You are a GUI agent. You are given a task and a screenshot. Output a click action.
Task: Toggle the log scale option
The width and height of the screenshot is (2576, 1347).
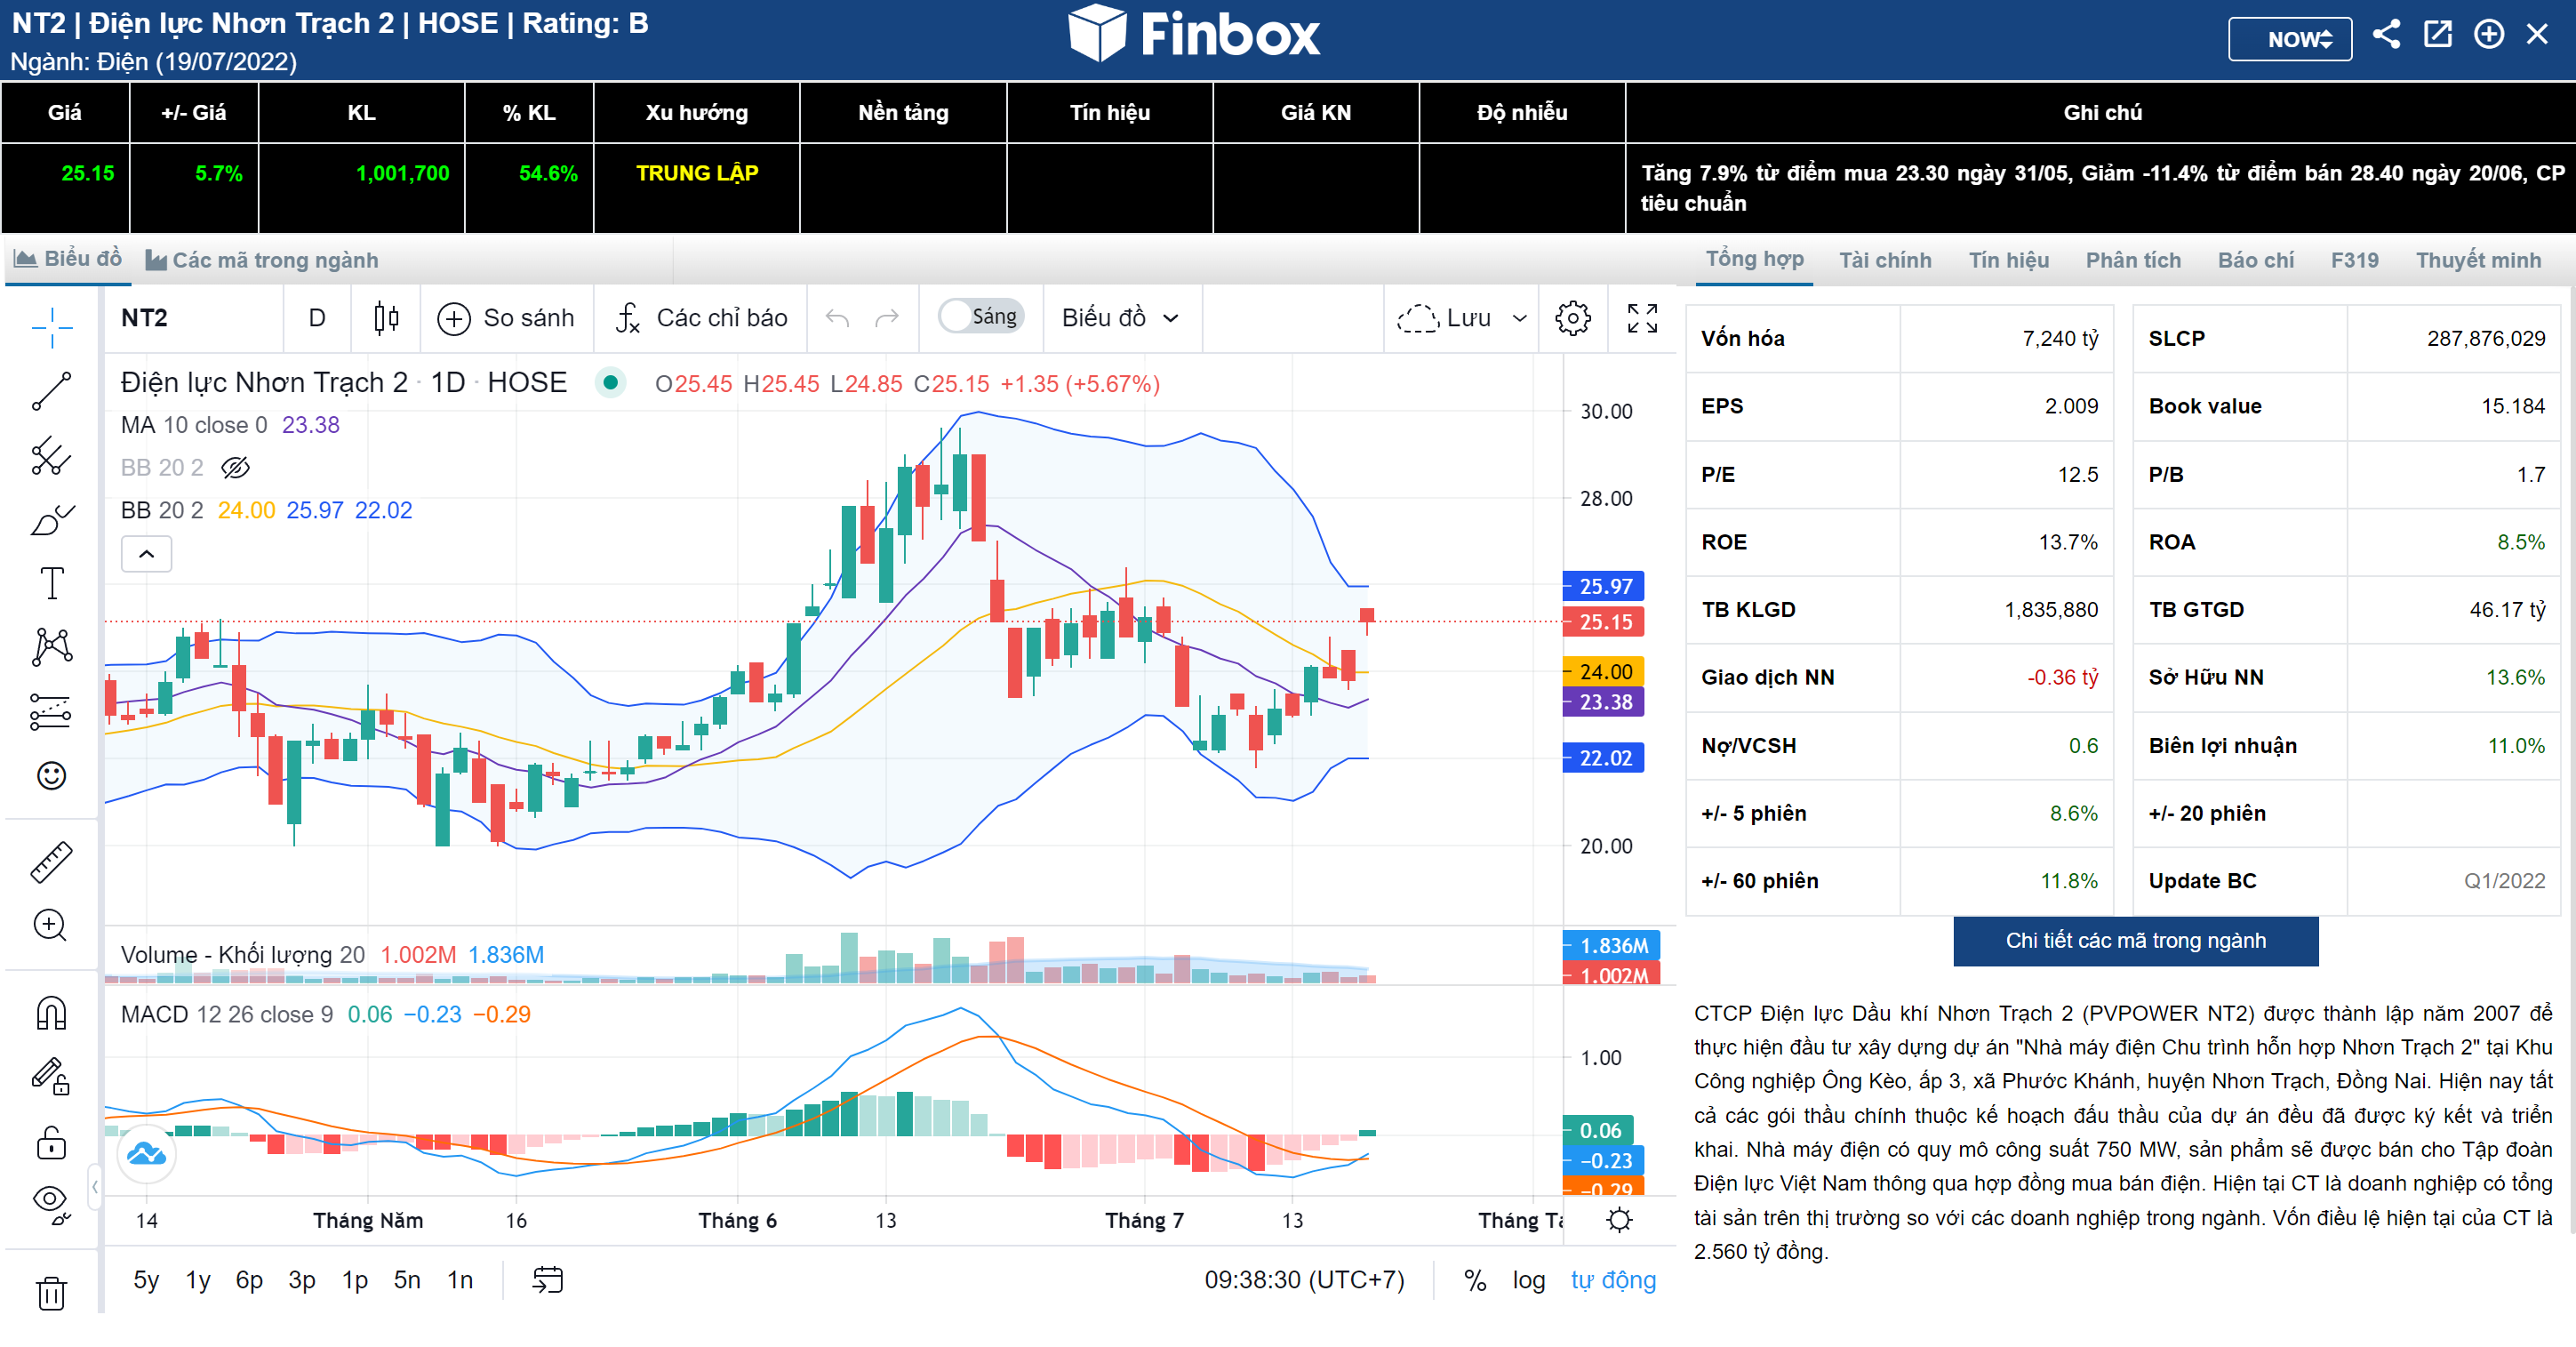click(x=1527, y=1280)
